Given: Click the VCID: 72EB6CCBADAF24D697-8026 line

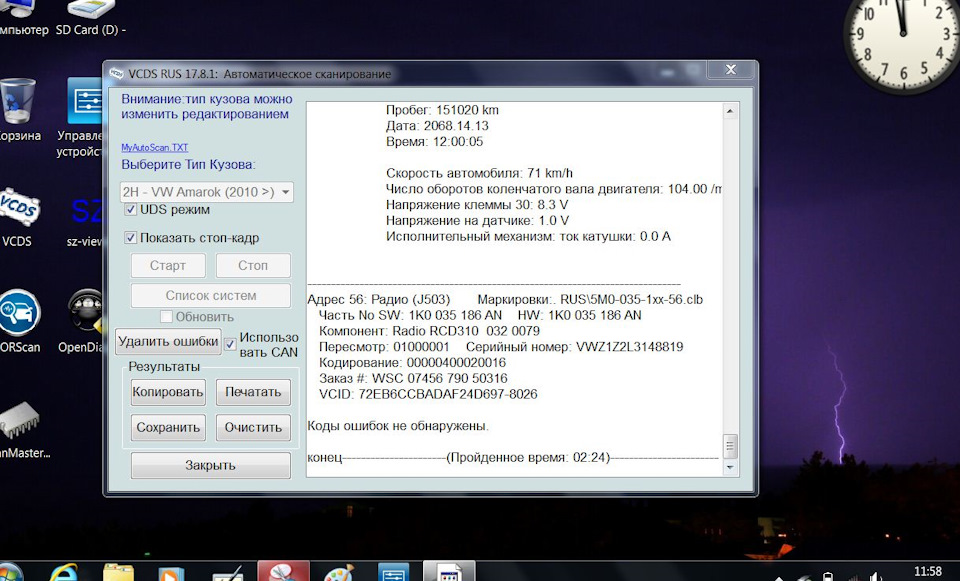Looking at the screenshot, I should (x=428, y=394).
